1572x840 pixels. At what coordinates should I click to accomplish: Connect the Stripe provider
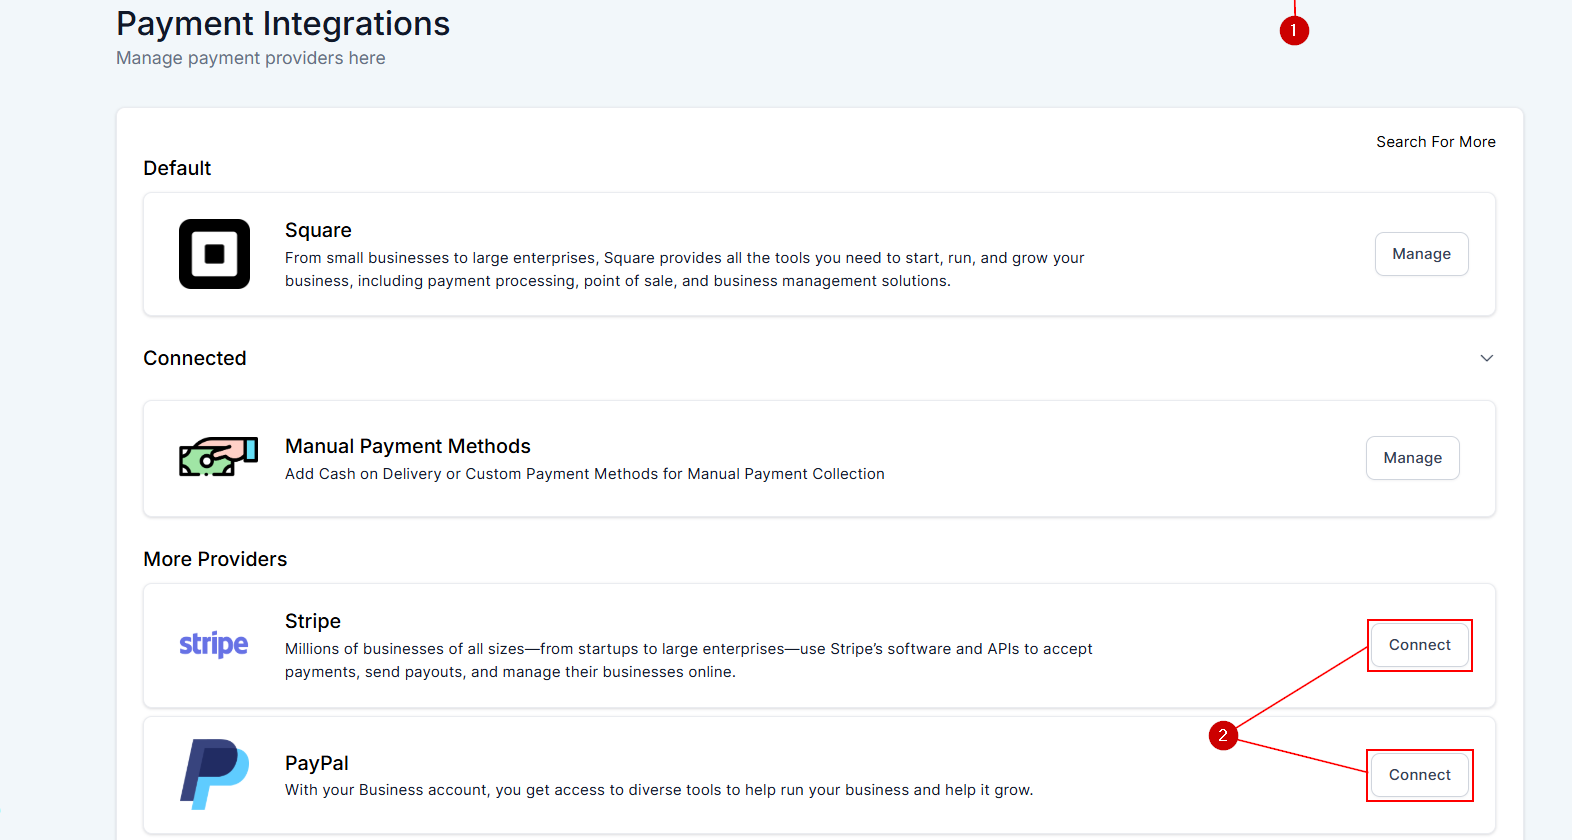tap(1419, 645)
